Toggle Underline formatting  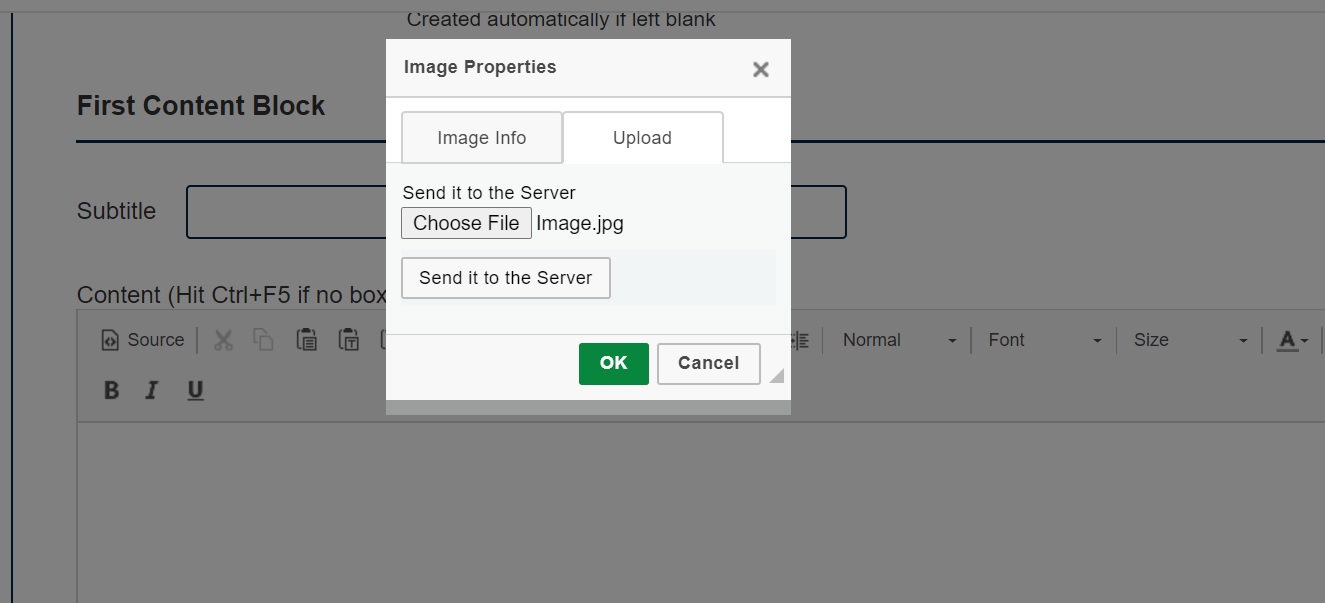195,390
